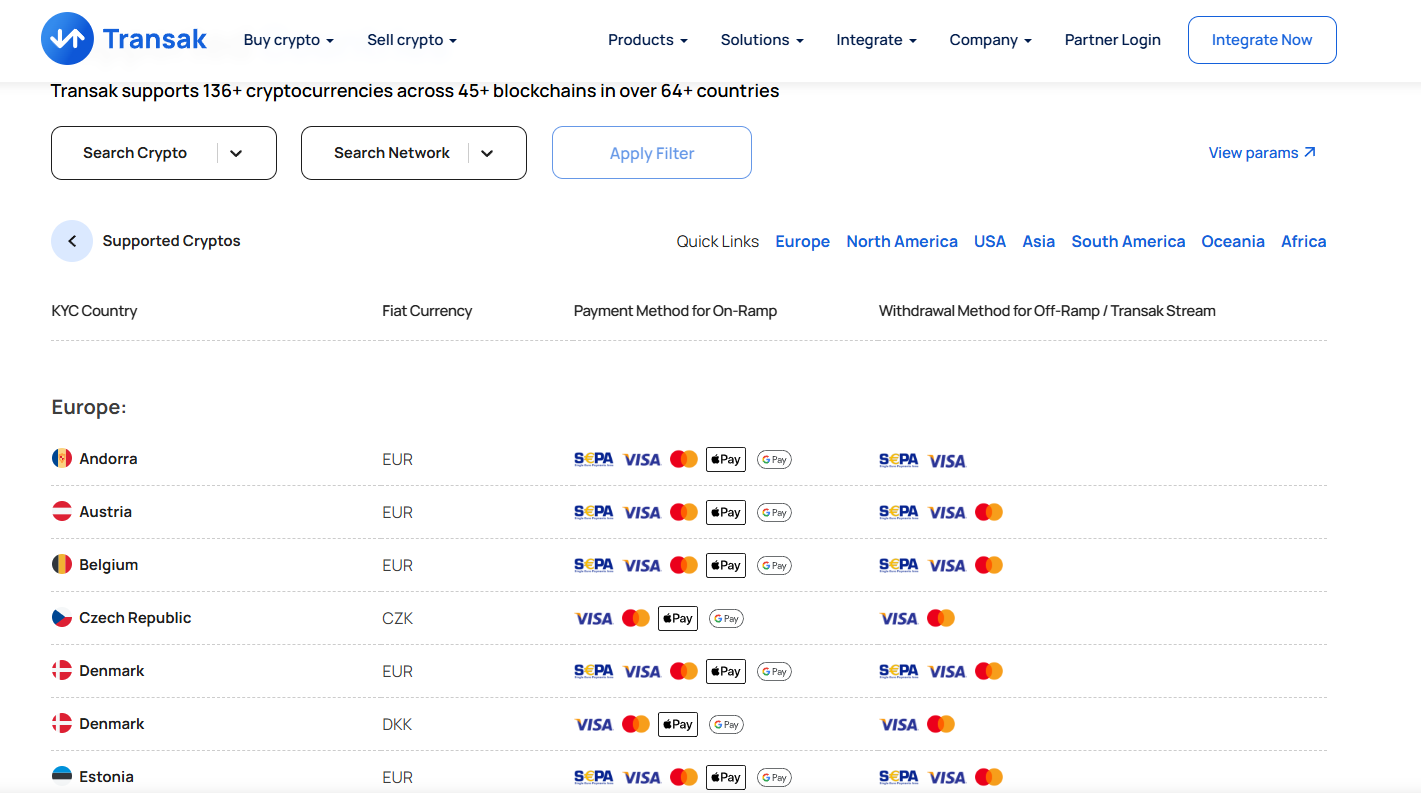This screenshot has height=793, width=1421.
Task: Click the Transak logo icon
Action: (x=67, y=39)
